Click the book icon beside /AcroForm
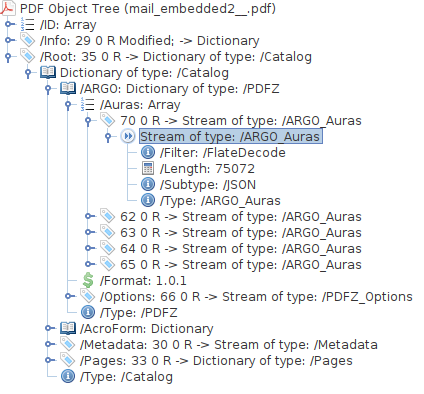This screenshot has width=424, height=394. click(x=68, y=328)
